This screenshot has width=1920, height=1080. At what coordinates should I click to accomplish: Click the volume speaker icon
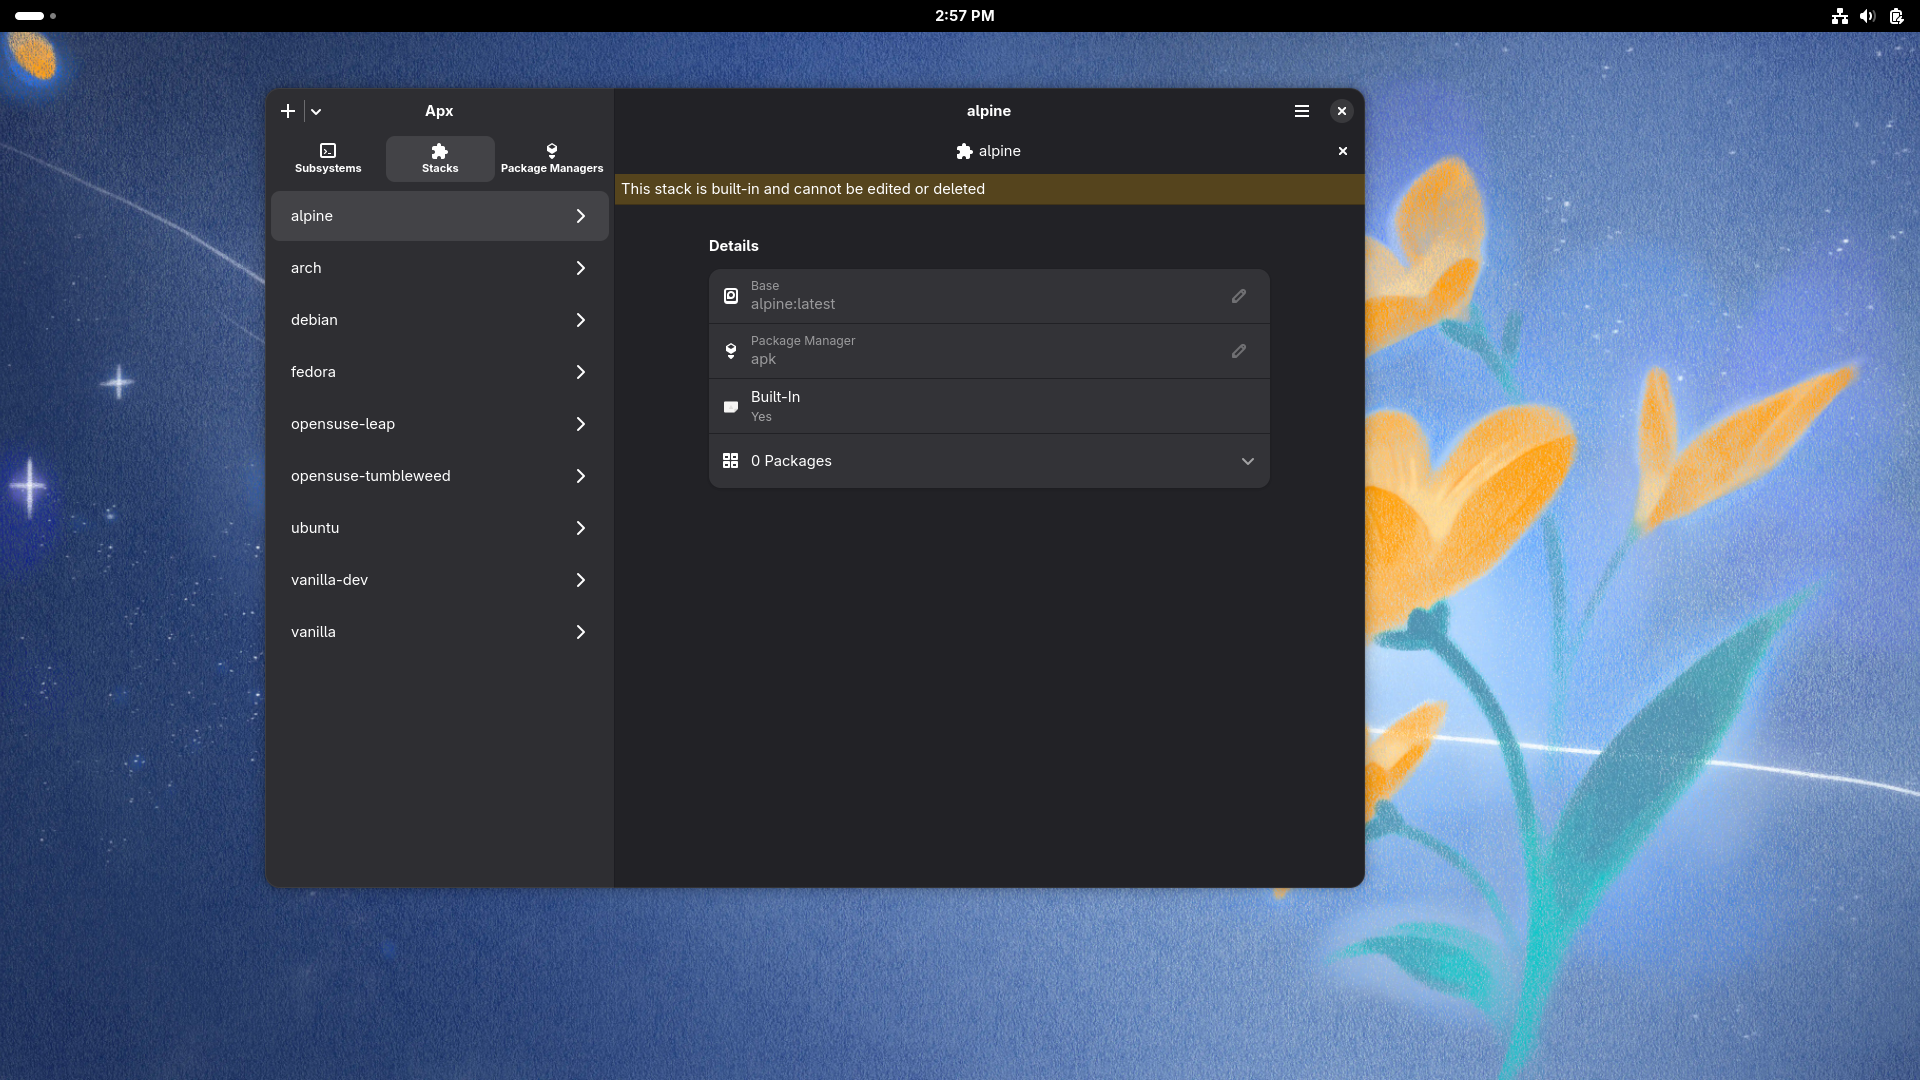click(1867, 16)
